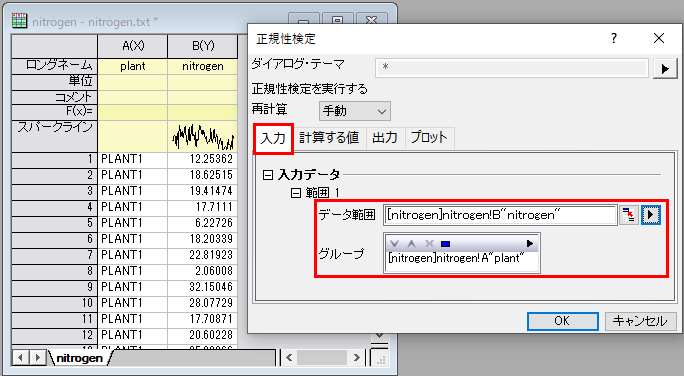Click the long name cell "nitrogen"
The width and height of the screenshot is (684, 376).
click(203, 66)
